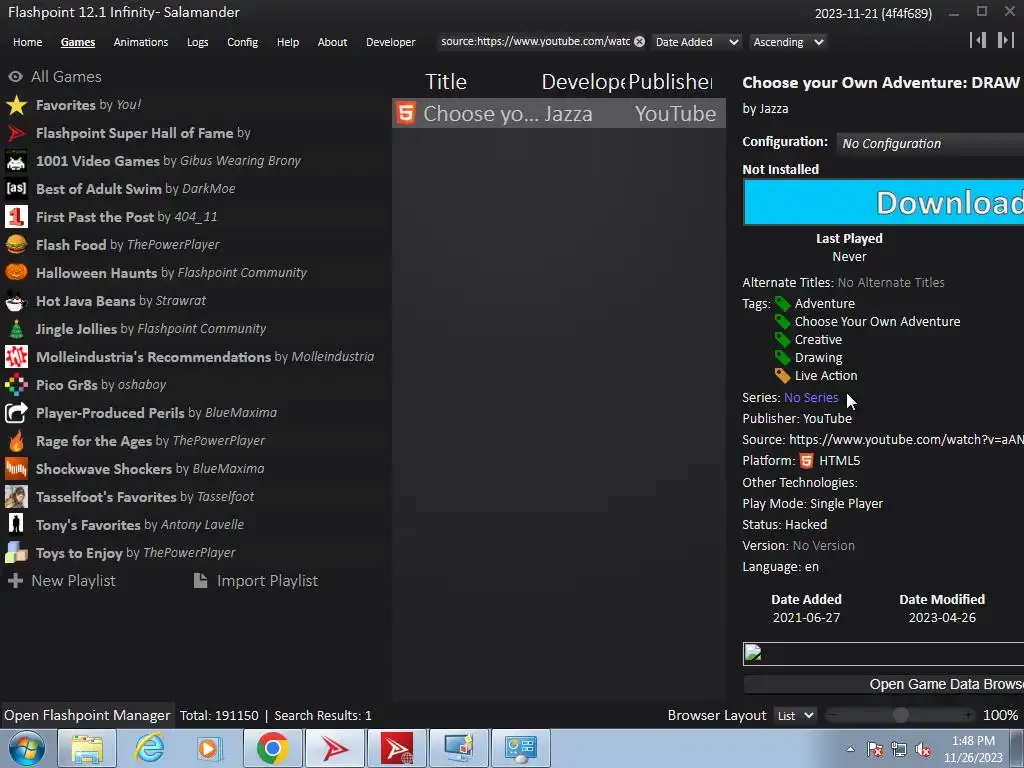1024x768 pixels.
Task: Click the Molleindustria's Recommendations icon
Action: click(16, 357)
